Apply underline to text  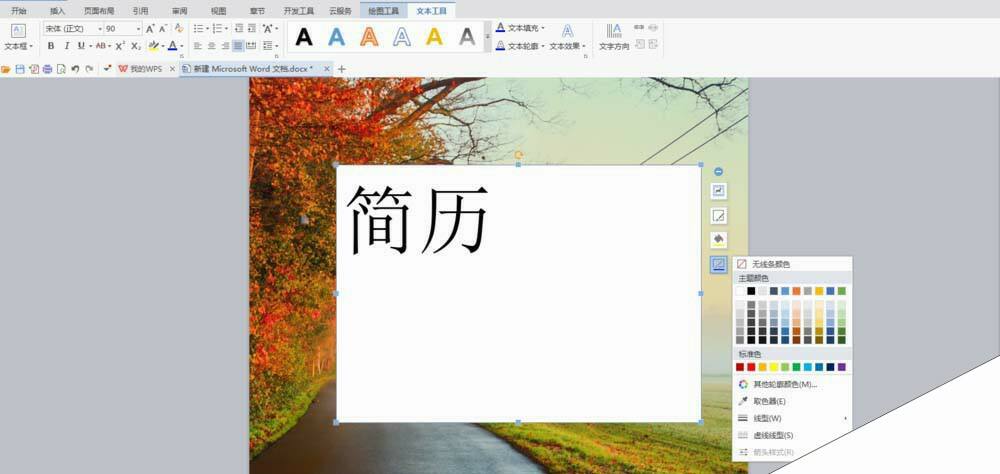pyautogui.click(x=81, y=46)
